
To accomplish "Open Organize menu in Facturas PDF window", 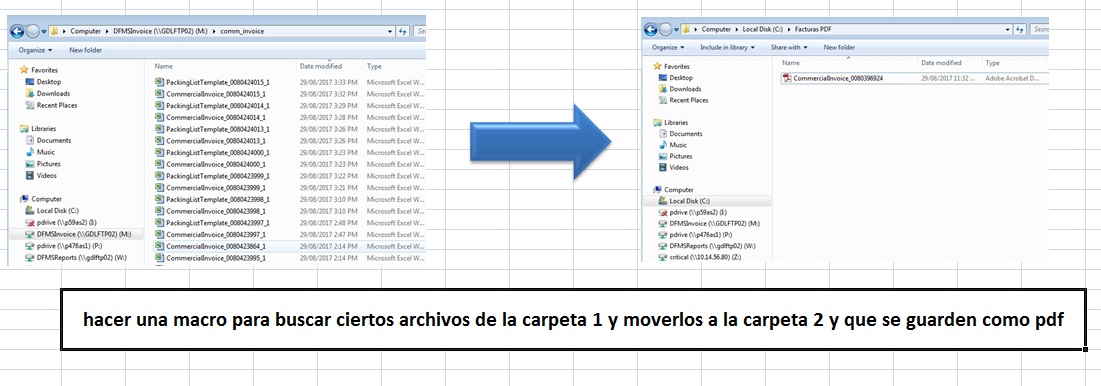I will coord(668,48).
